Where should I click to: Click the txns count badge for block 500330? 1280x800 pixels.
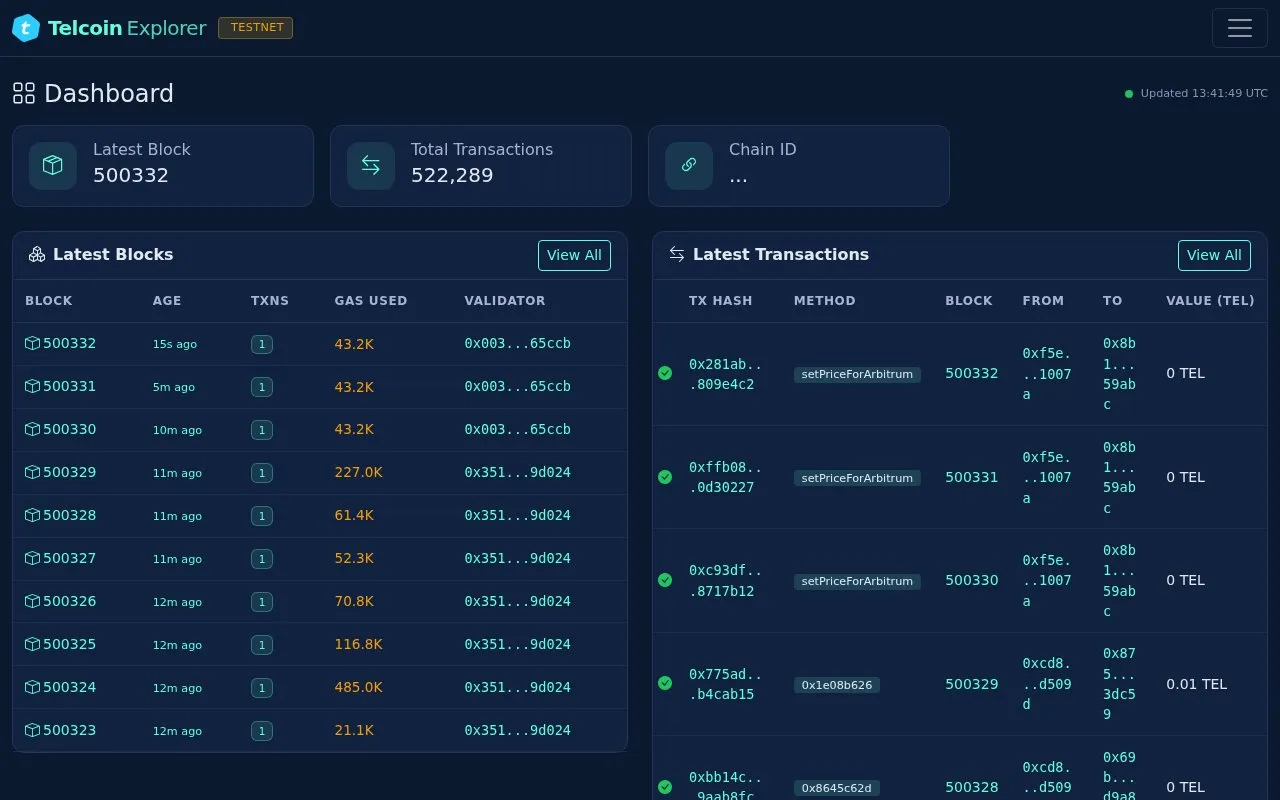tap(262, 430)
